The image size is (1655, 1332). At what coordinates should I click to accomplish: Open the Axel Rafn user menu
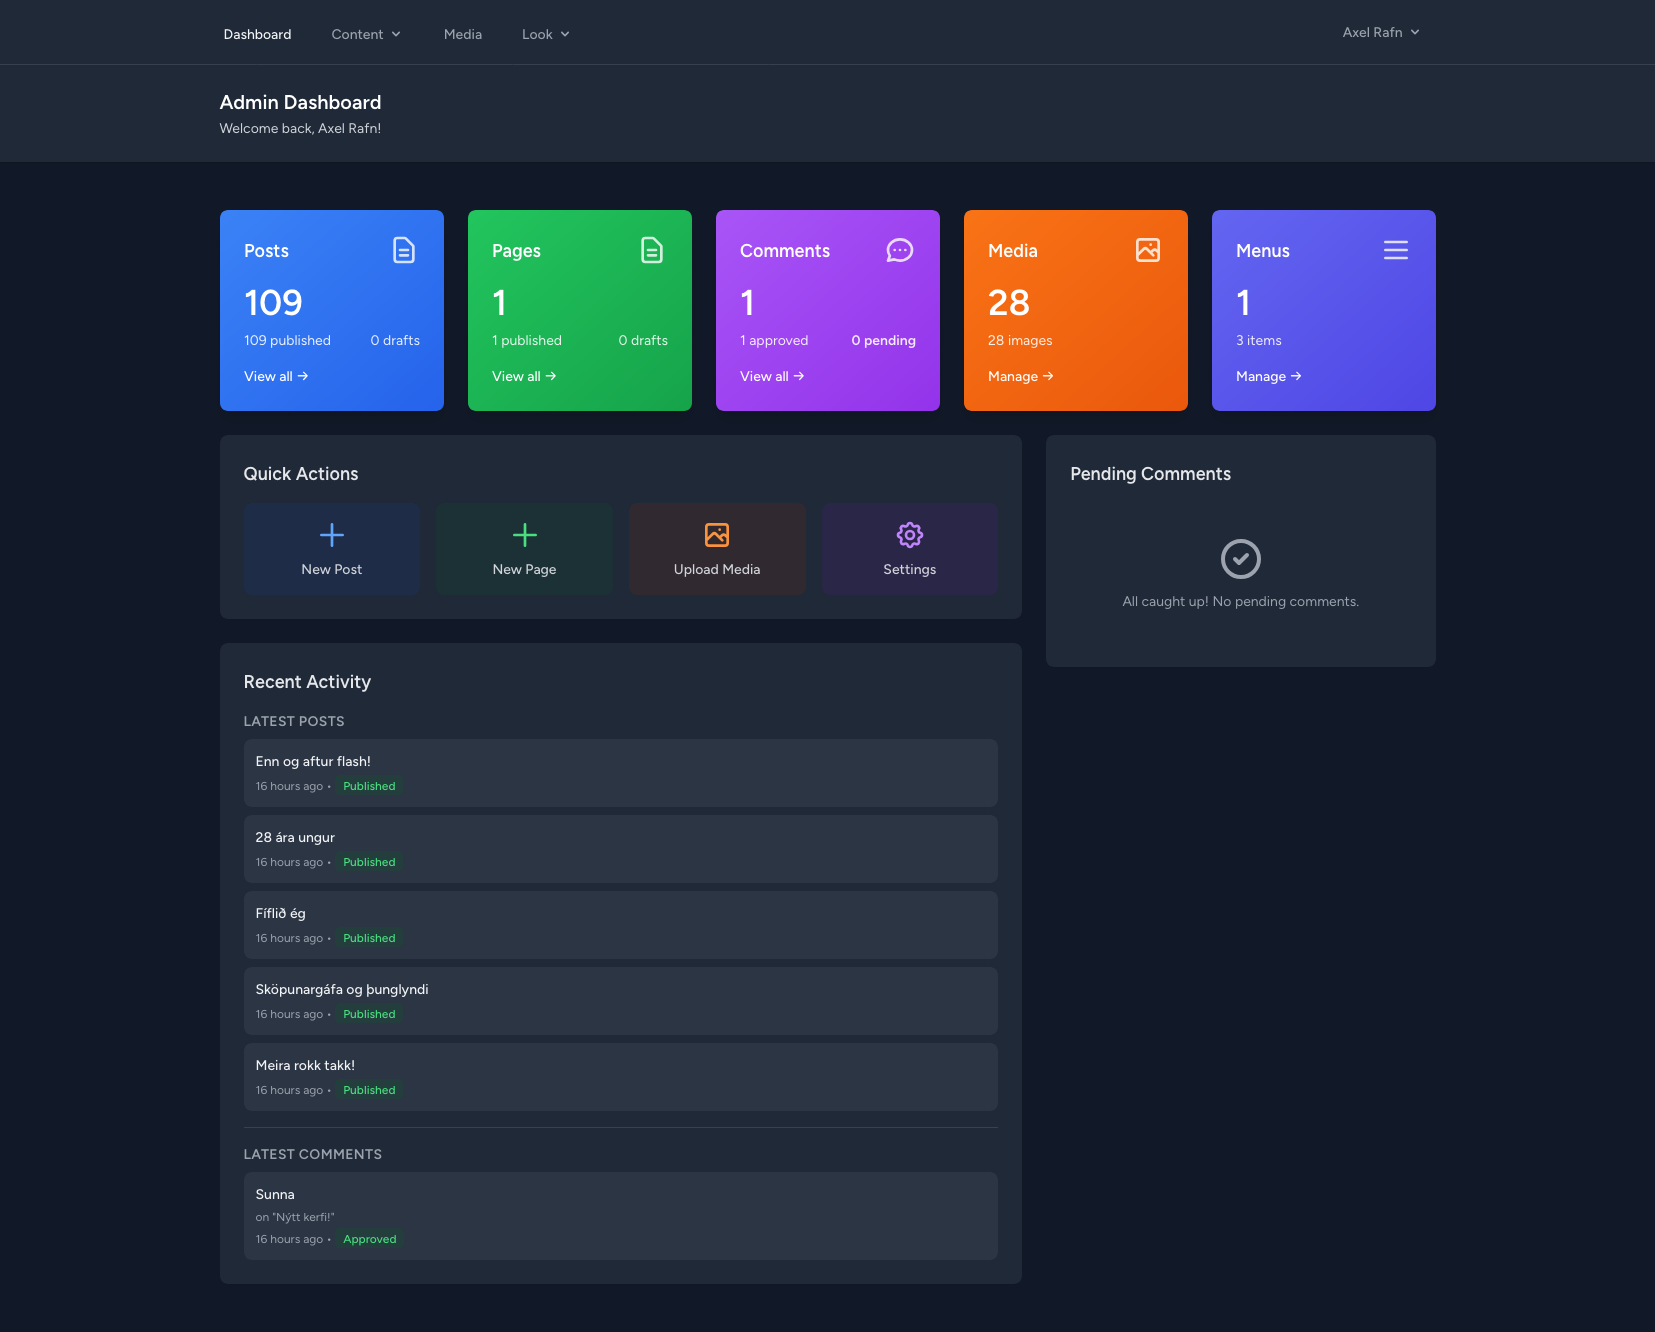[1380, 32]
